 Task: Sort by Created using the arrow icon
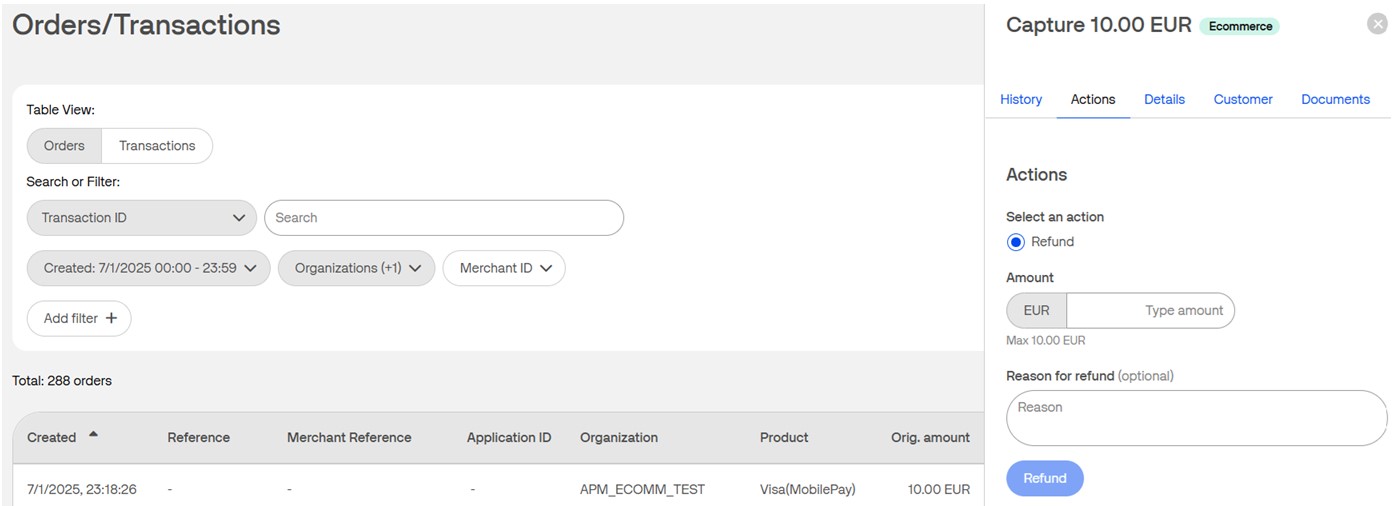pyautogui.click(x=93, y=434)
